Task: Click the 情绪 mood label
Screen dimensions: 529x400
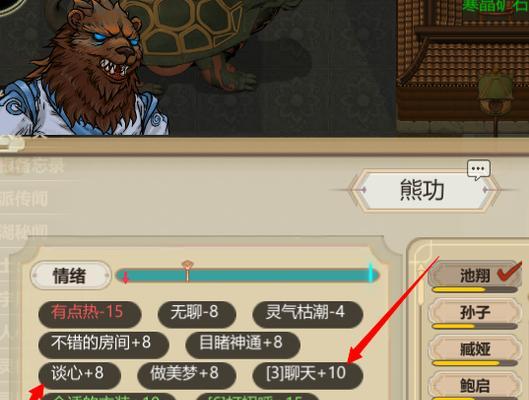Action: pyautogui.click(x=70, y=275)
